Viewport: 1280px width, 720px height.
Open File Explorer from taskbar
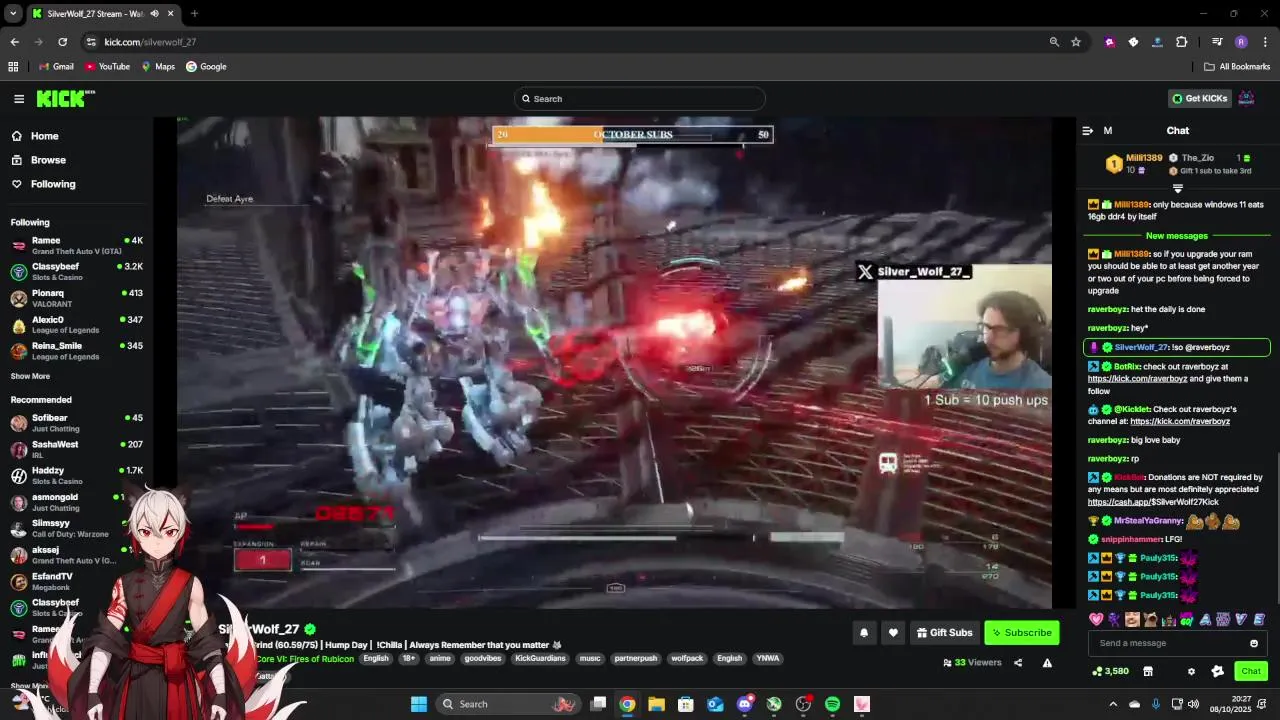656,704
